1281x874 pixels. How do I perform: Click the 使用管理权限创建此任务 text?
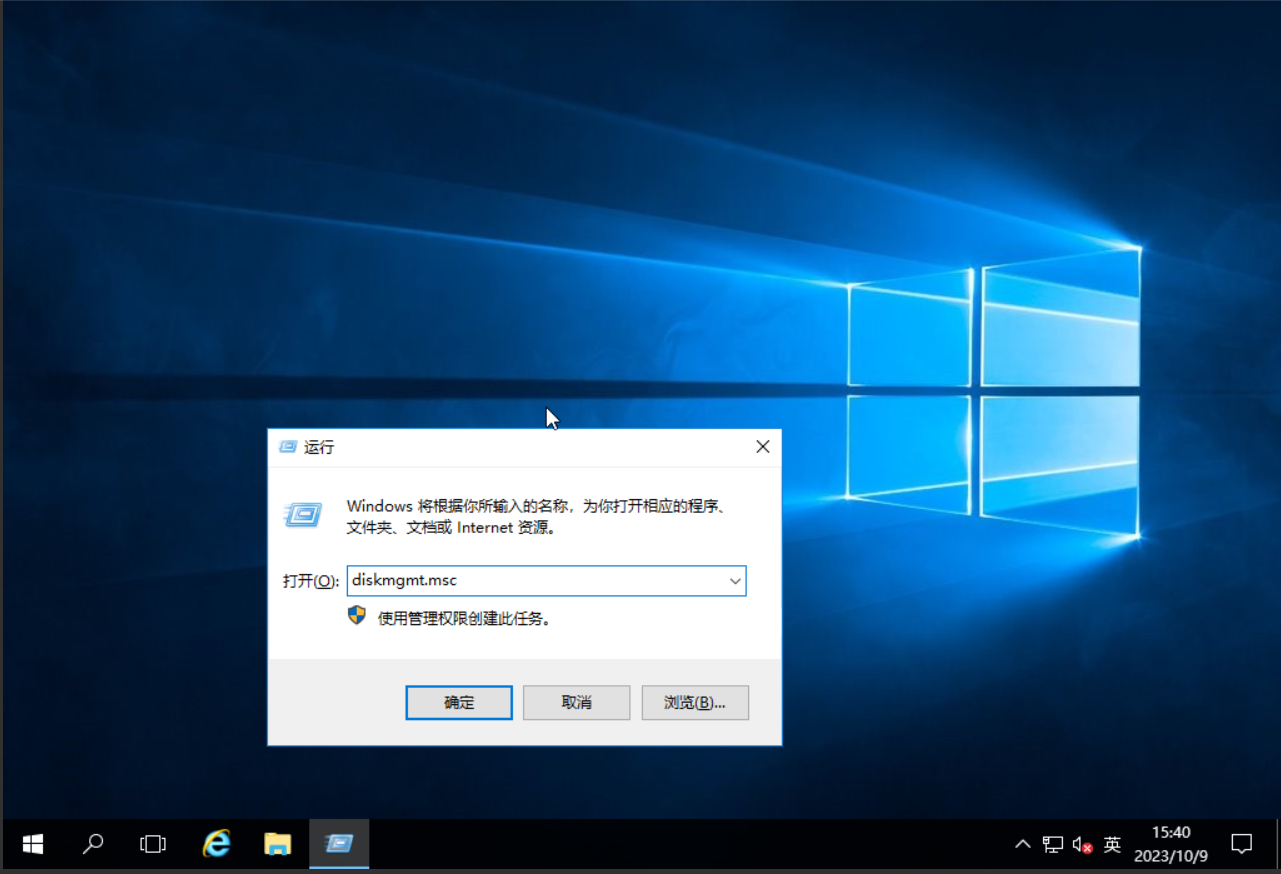(x=464, y=619)
